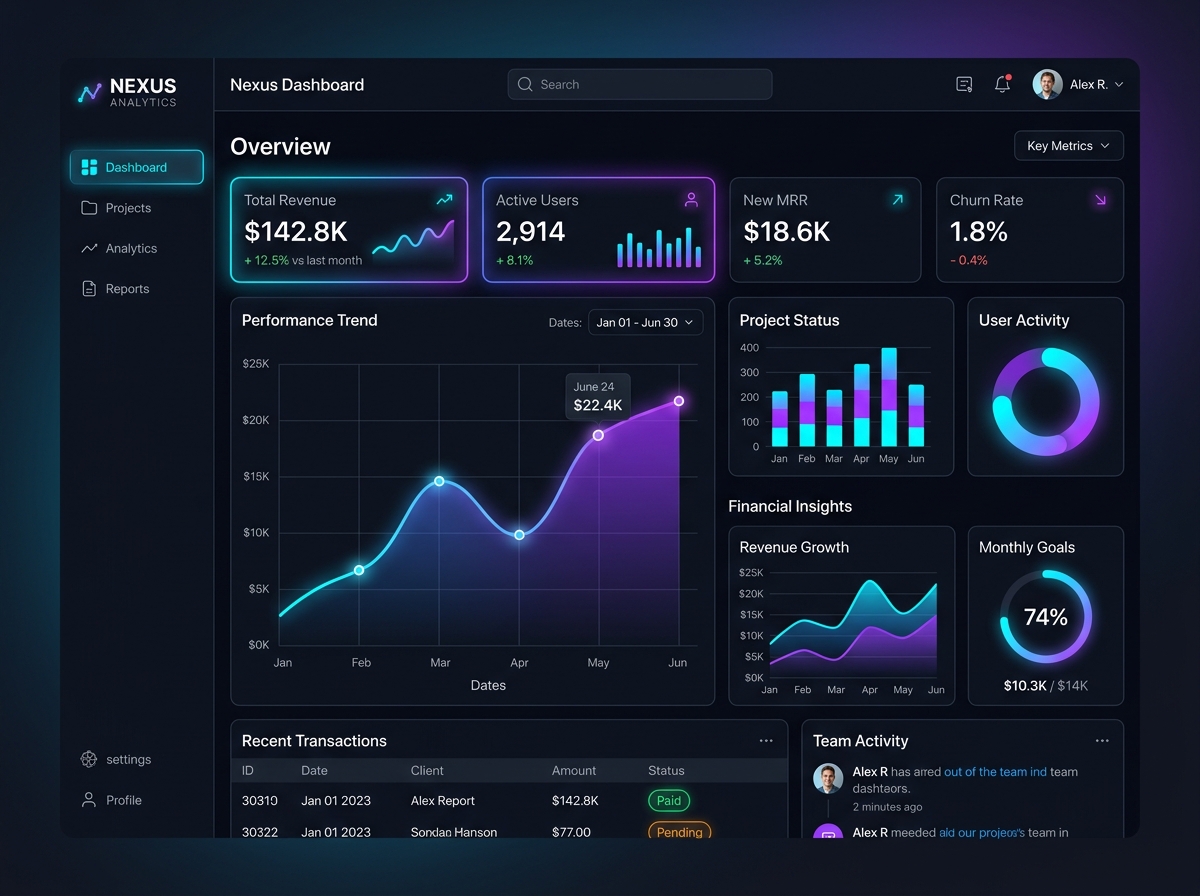The image size is (1200, 896).
Task: Click the May bar in Project Status
Action: [x=889, y=397]
